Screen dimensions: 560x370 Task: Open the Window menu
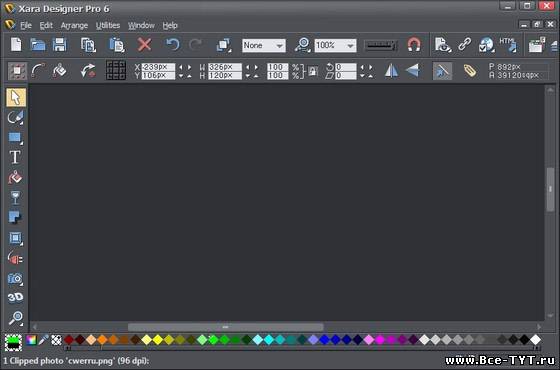pos(141,26)
